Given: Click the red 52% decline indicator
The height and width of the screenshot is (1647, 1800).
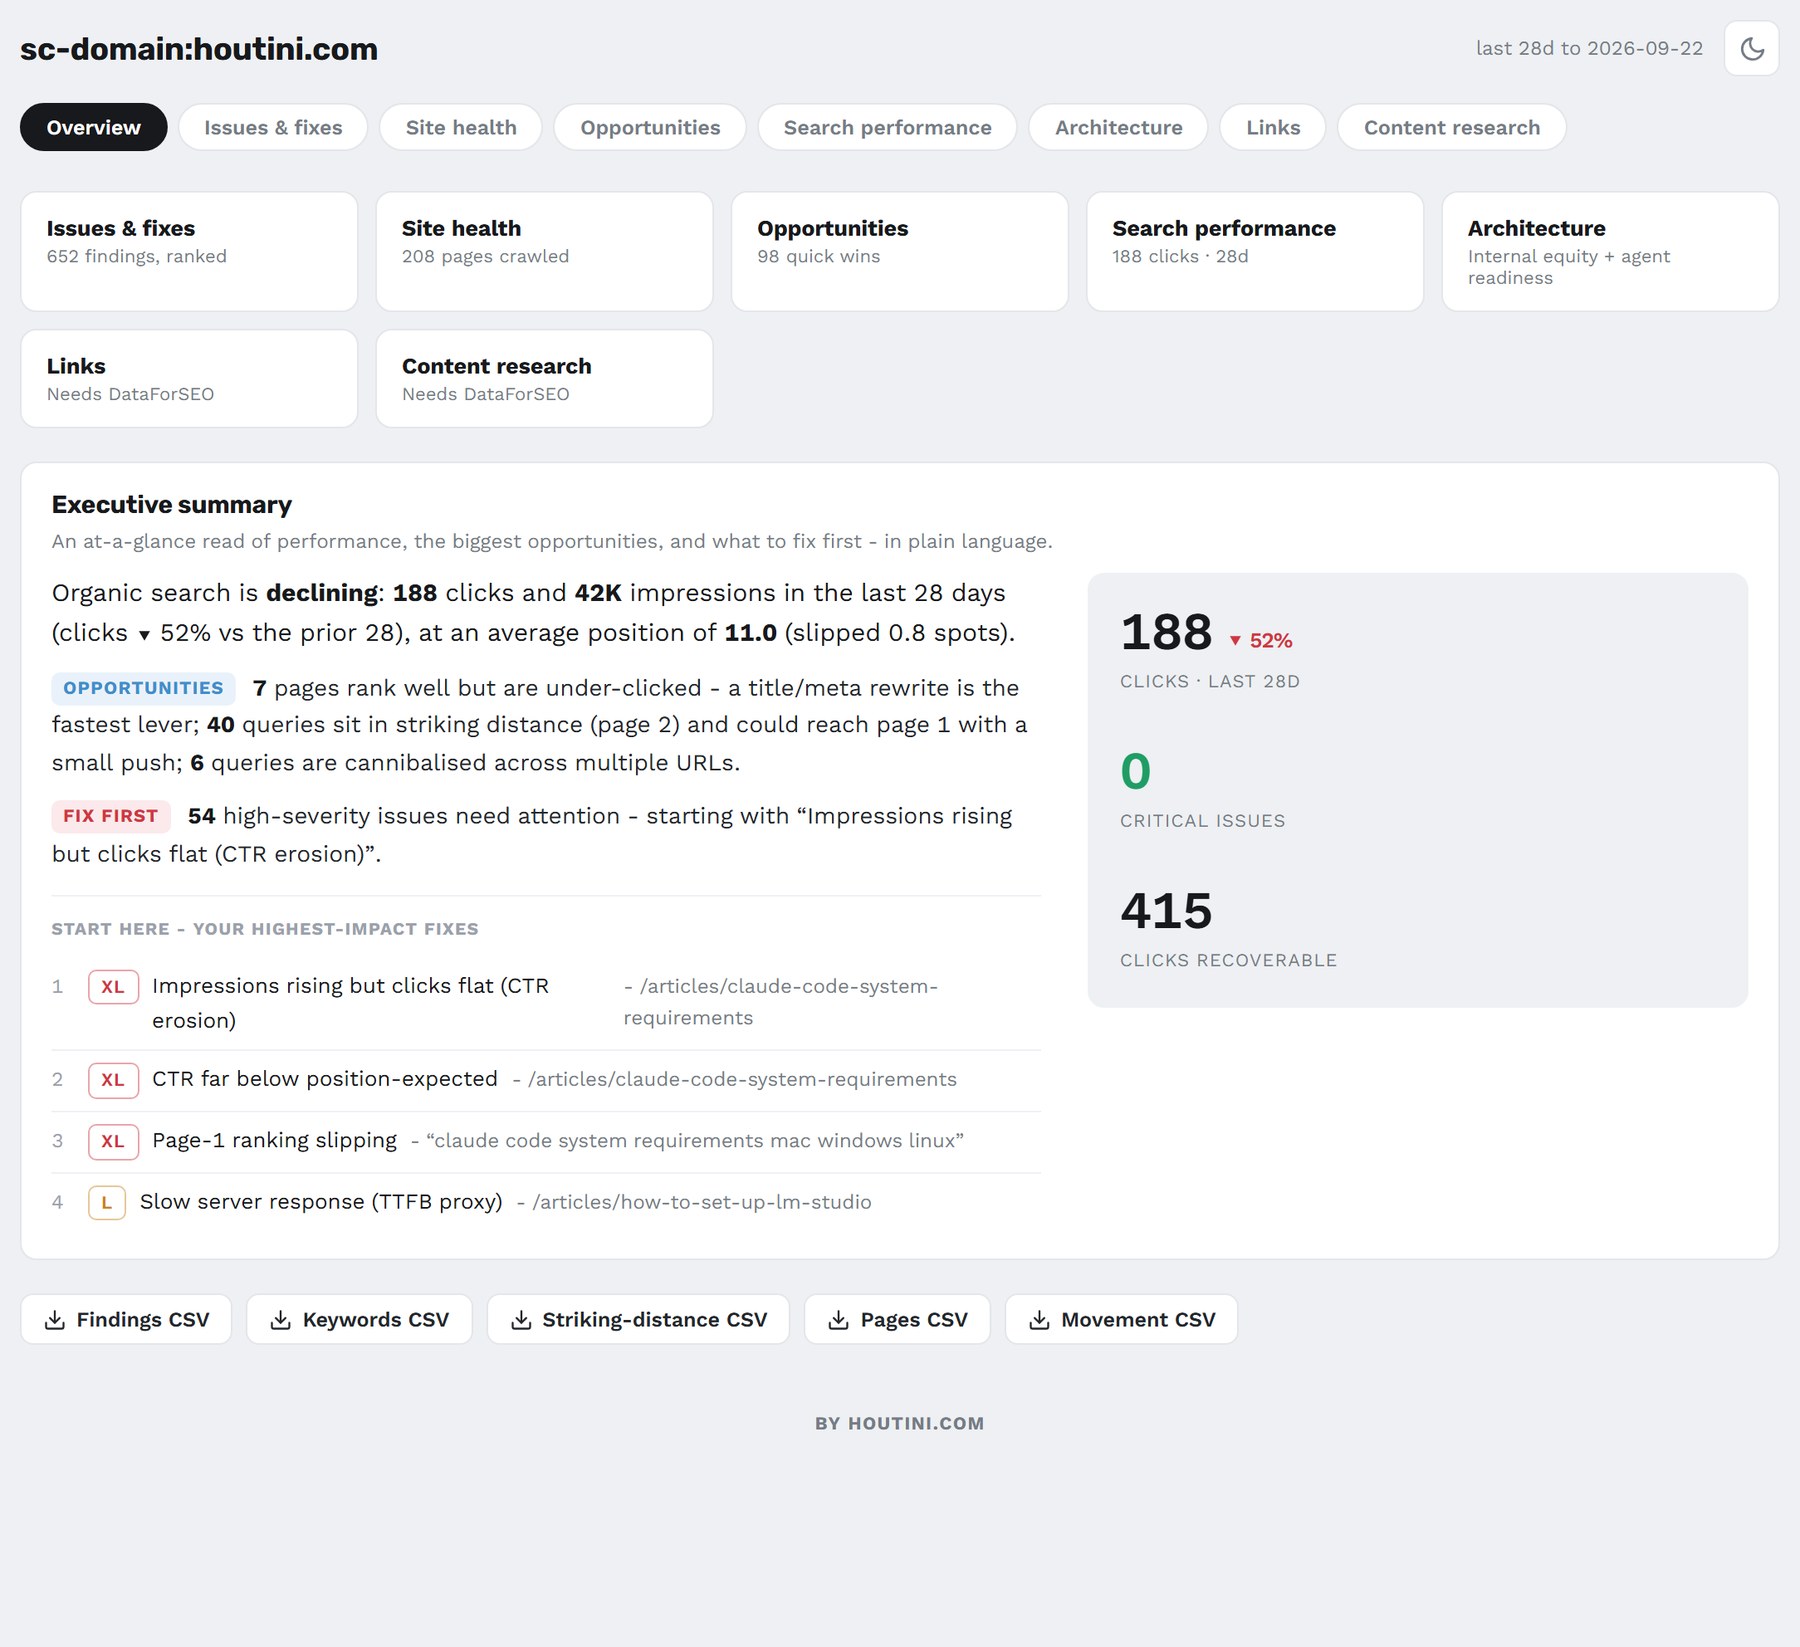Looking at the screenshot, I should (1261, 641).
